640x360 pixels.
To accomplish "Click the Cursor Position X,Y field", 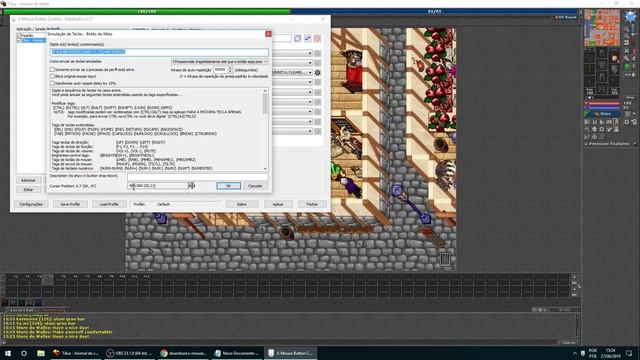I will [x=158, y=186].
